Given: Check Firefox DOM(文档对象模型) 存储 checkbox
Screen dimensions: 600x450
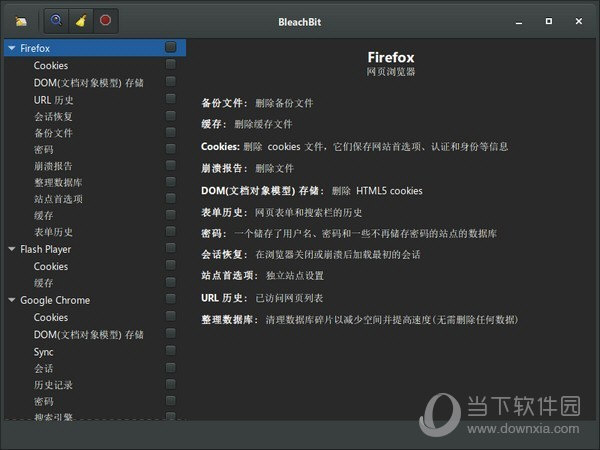Looking at the screenshot, I should point(171,81).
